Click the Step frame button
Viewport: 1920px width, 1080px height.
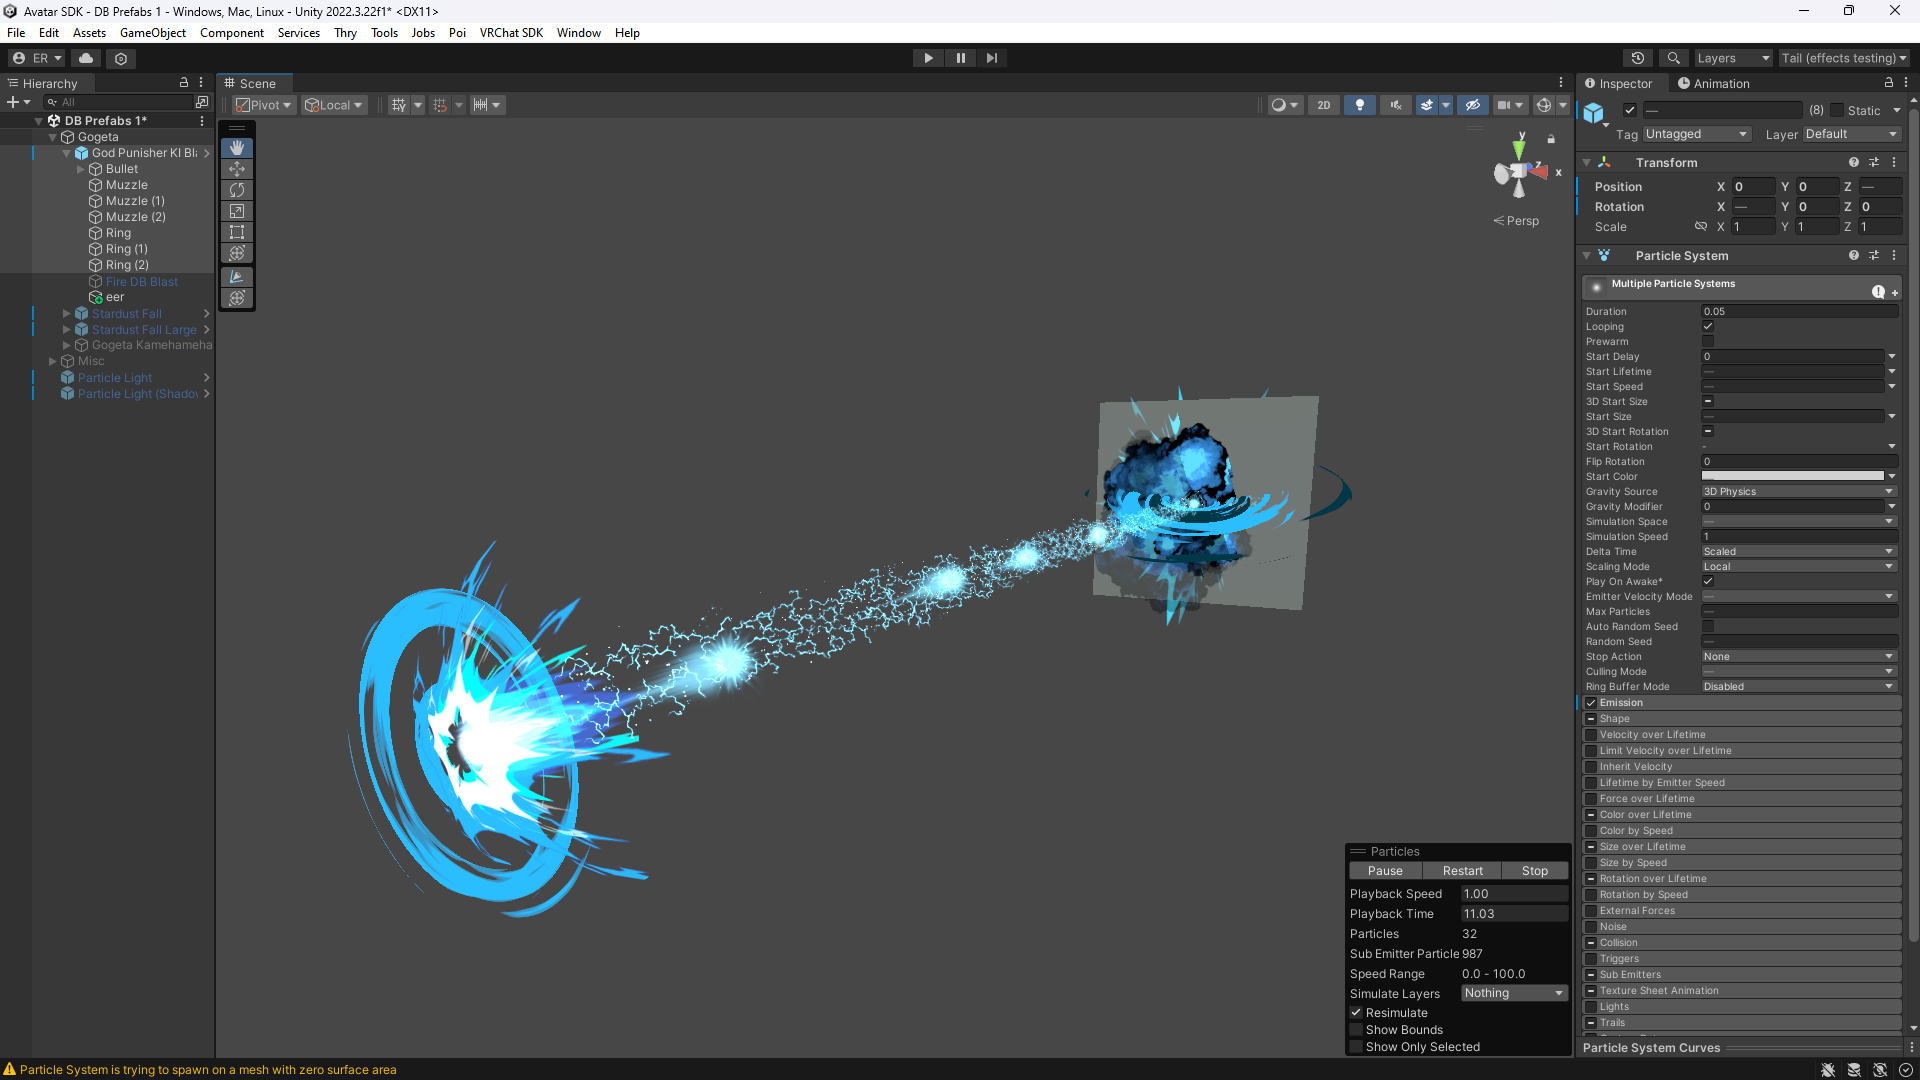[991, 58]
